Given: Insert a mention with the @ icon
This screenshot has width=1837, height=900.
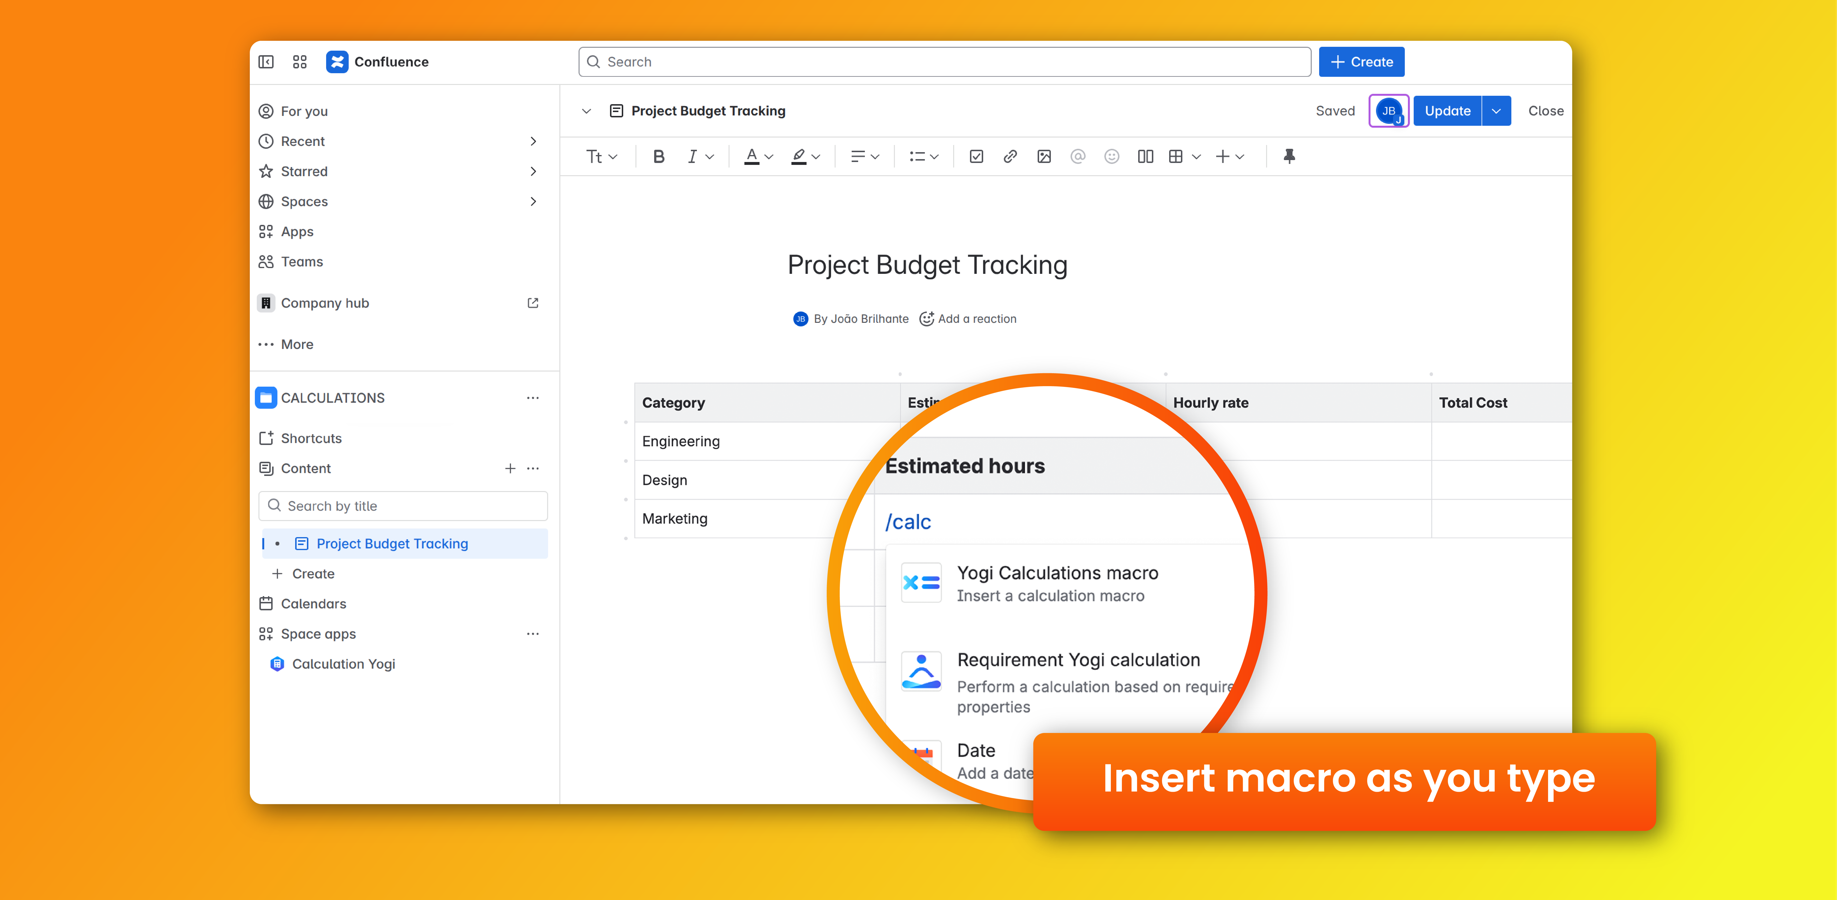Looking at the screenshot, I should pos(1078,157).
